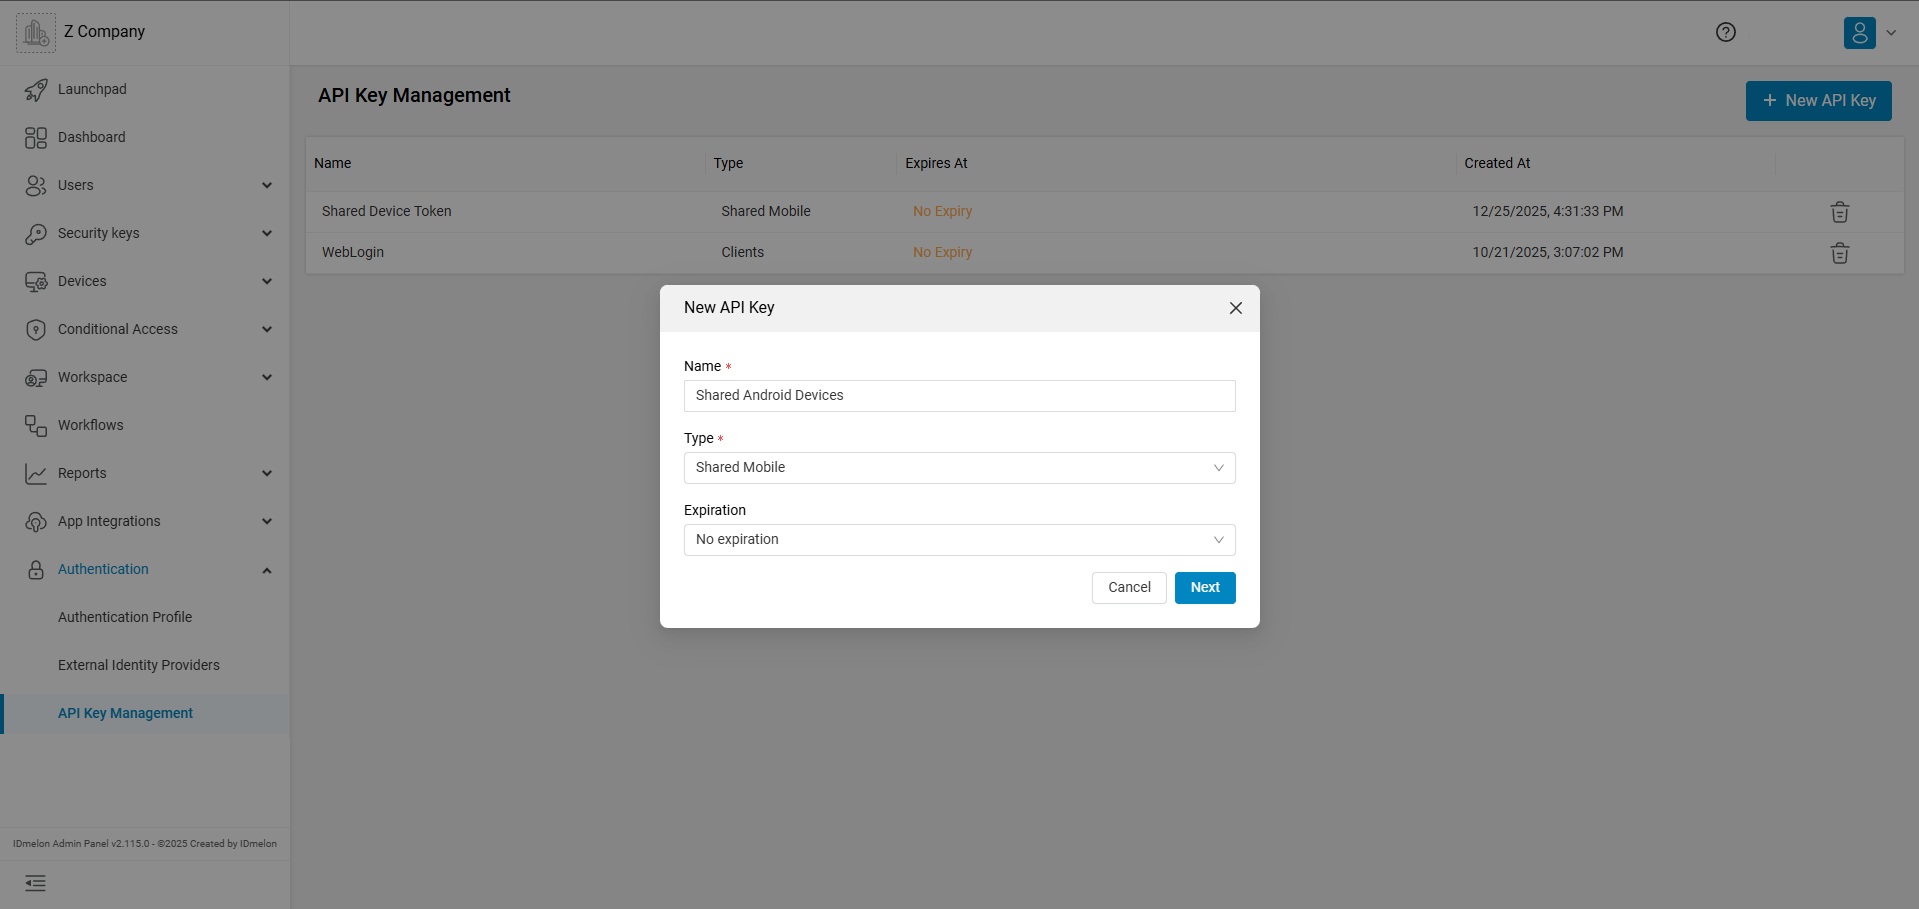Click the Launchpad rocket icon

pos(36,90)
